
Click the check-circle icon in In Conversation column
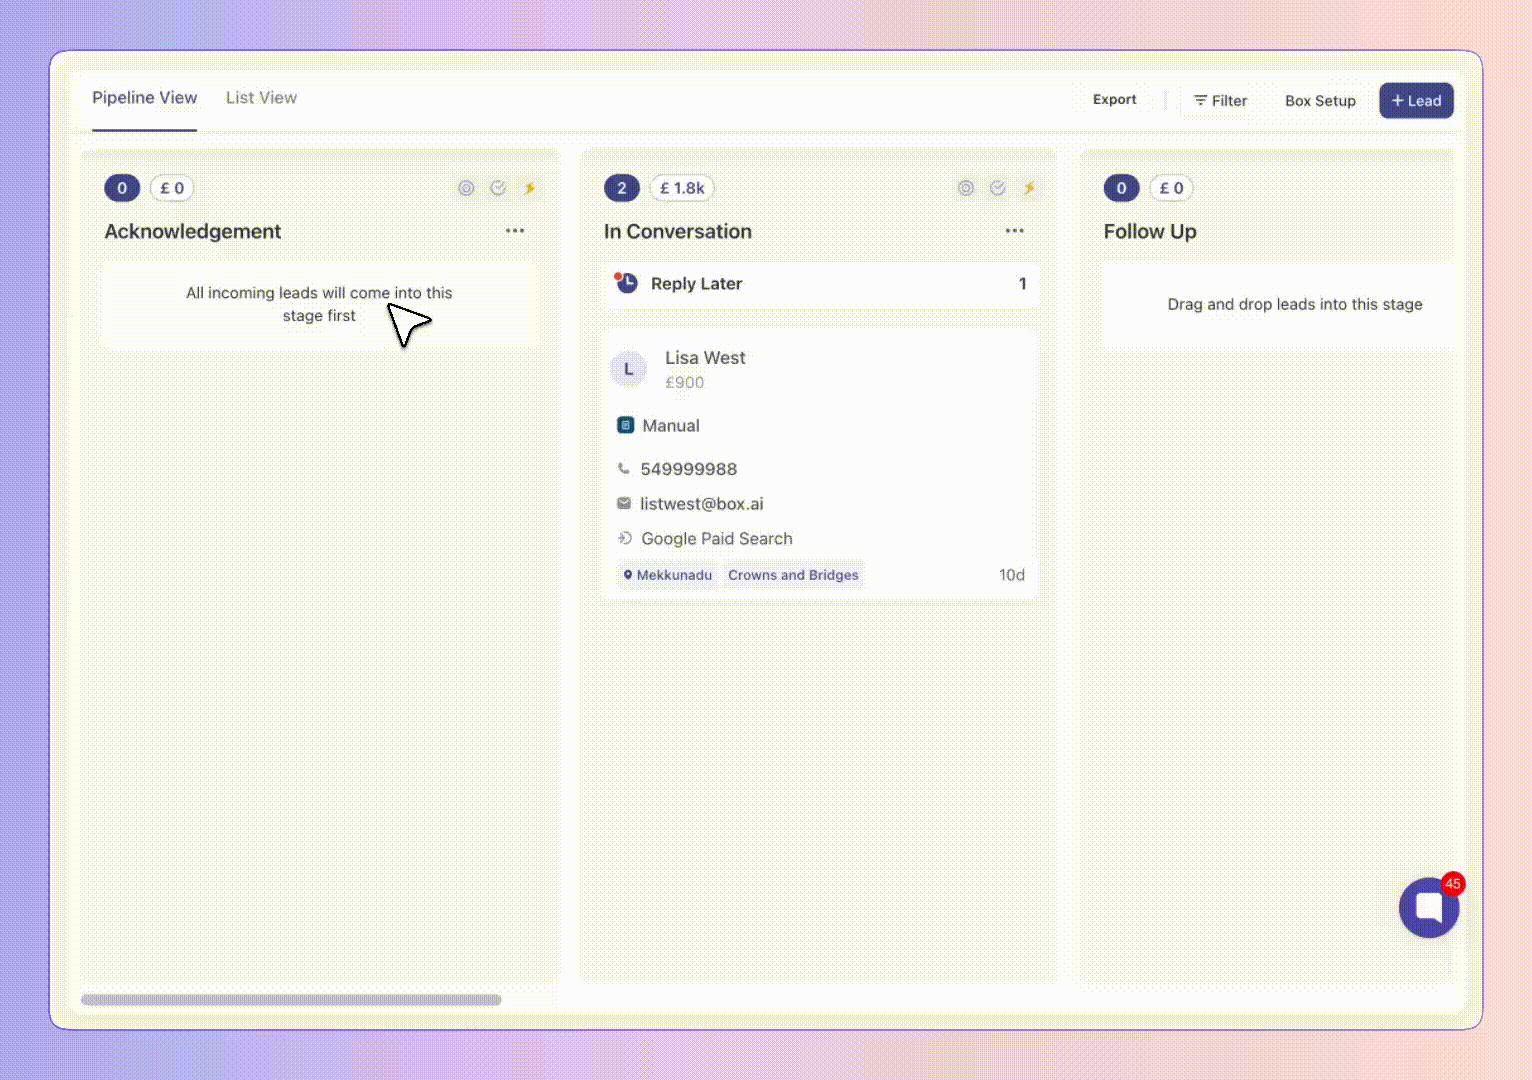click(x=998, y=188)
